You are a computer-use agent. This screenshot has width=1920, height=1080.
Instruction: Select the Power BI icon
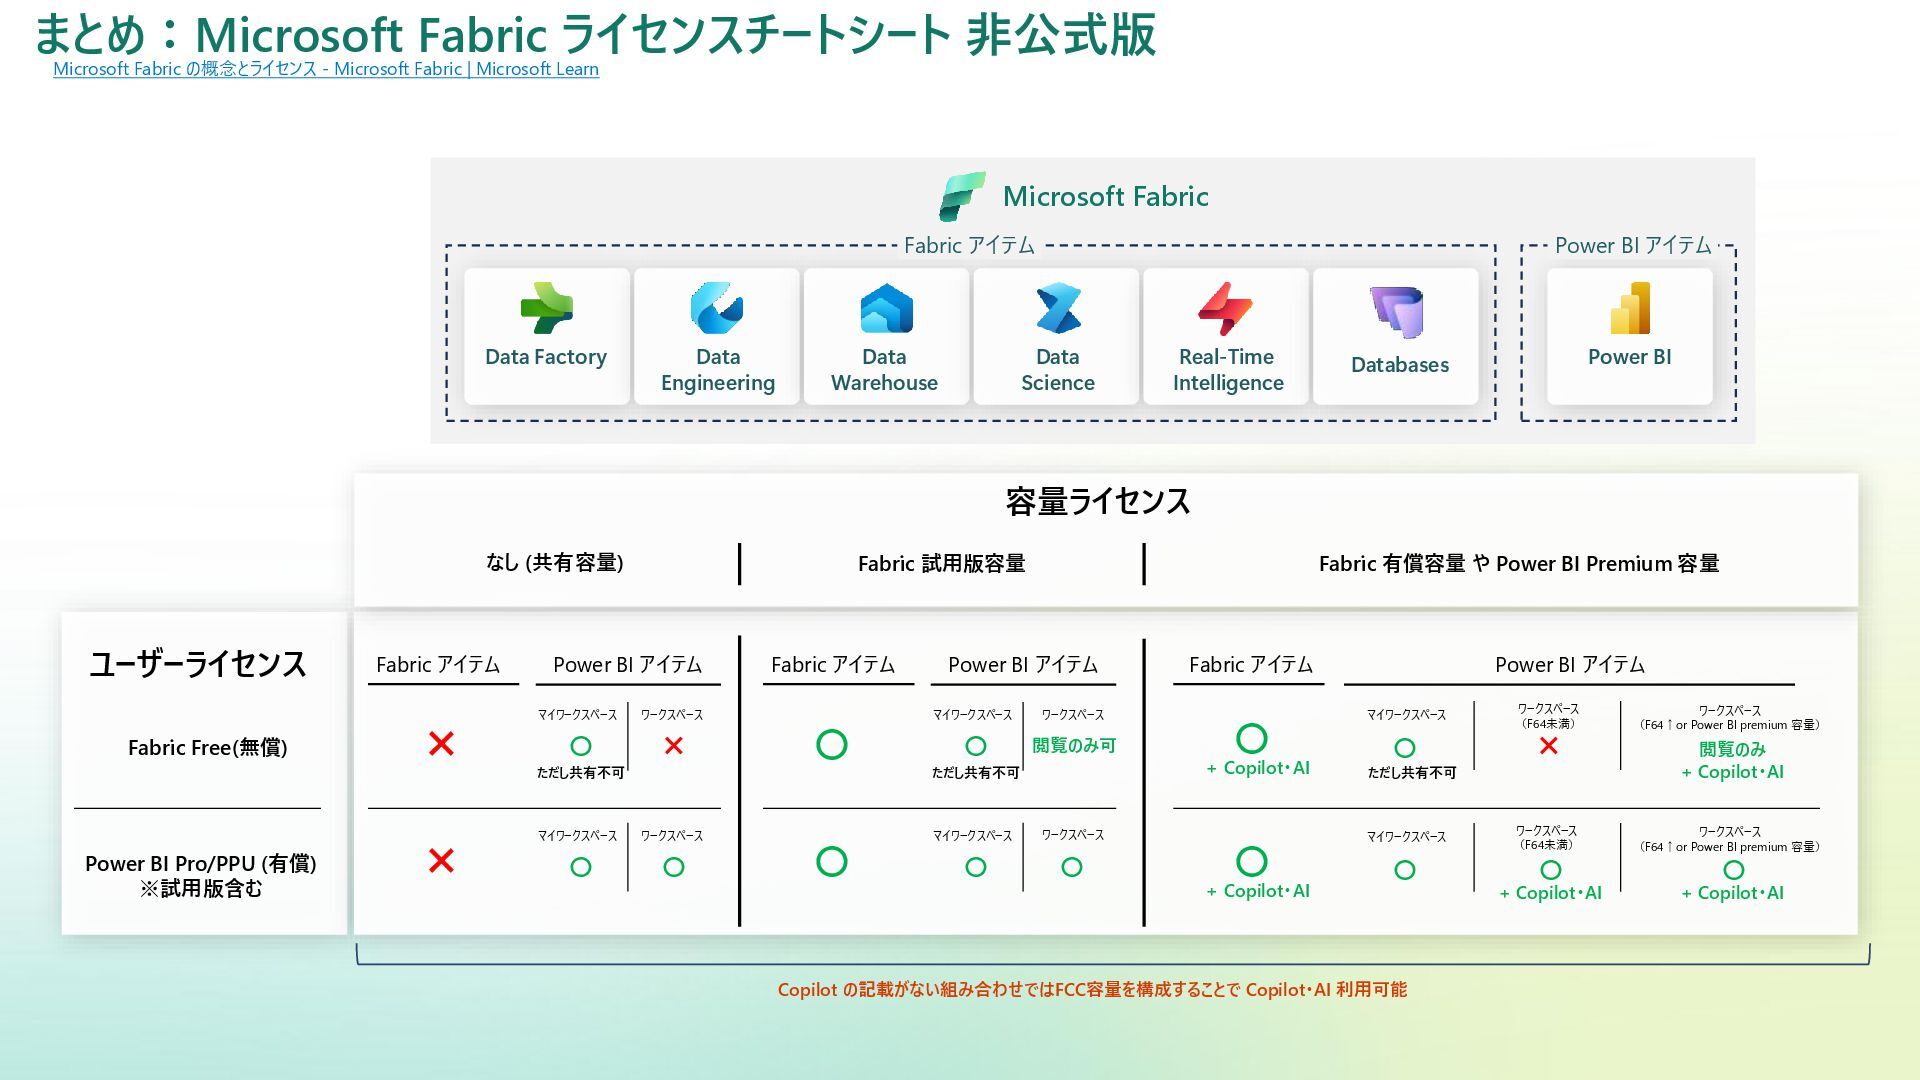(1630, 308)
